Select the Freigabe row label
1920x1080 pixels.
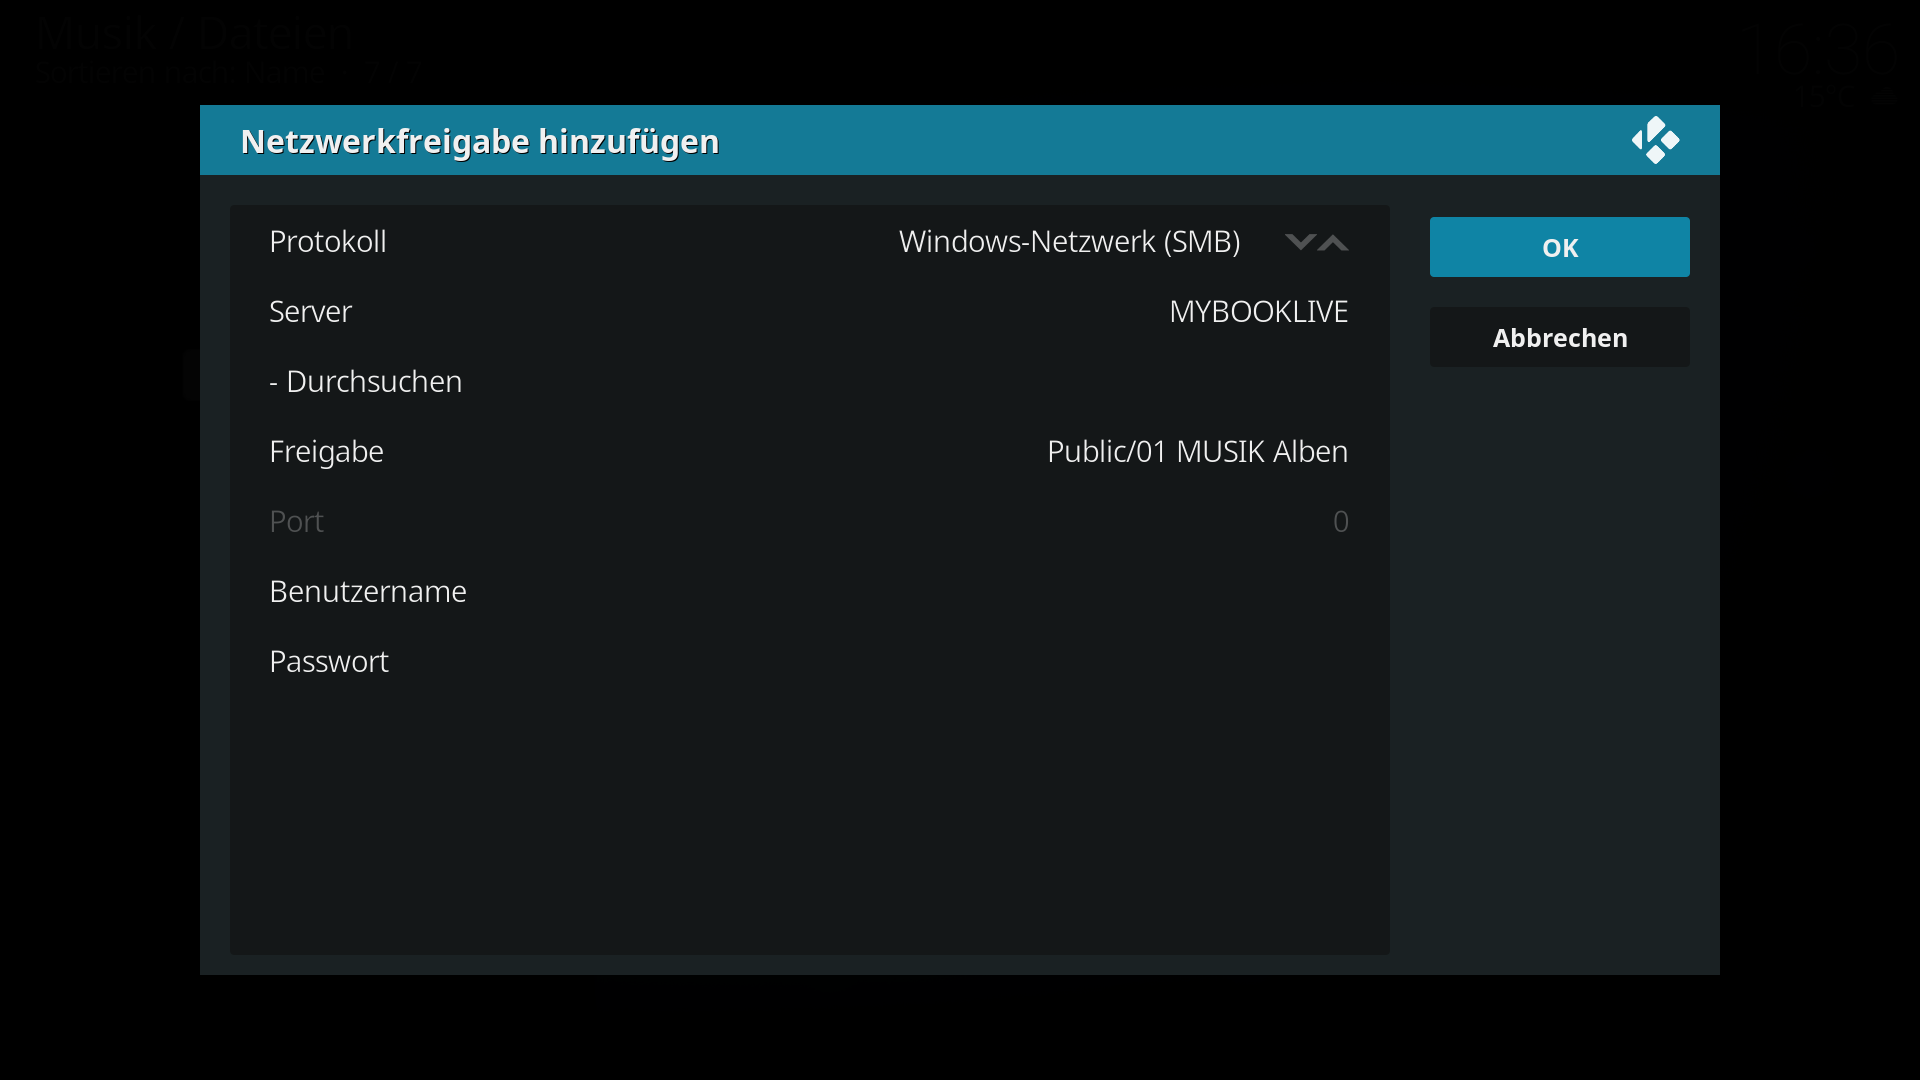tap(327, 452)
